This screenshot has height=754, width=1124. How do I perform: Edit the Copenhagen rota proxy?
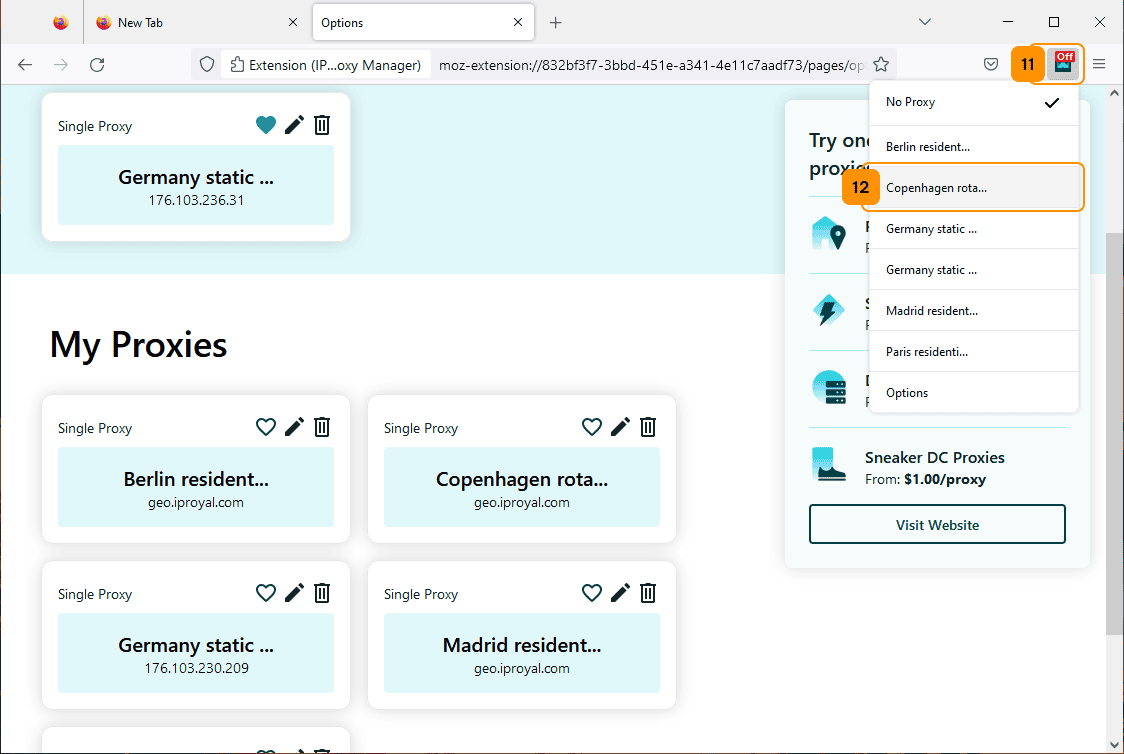(620, 427)
